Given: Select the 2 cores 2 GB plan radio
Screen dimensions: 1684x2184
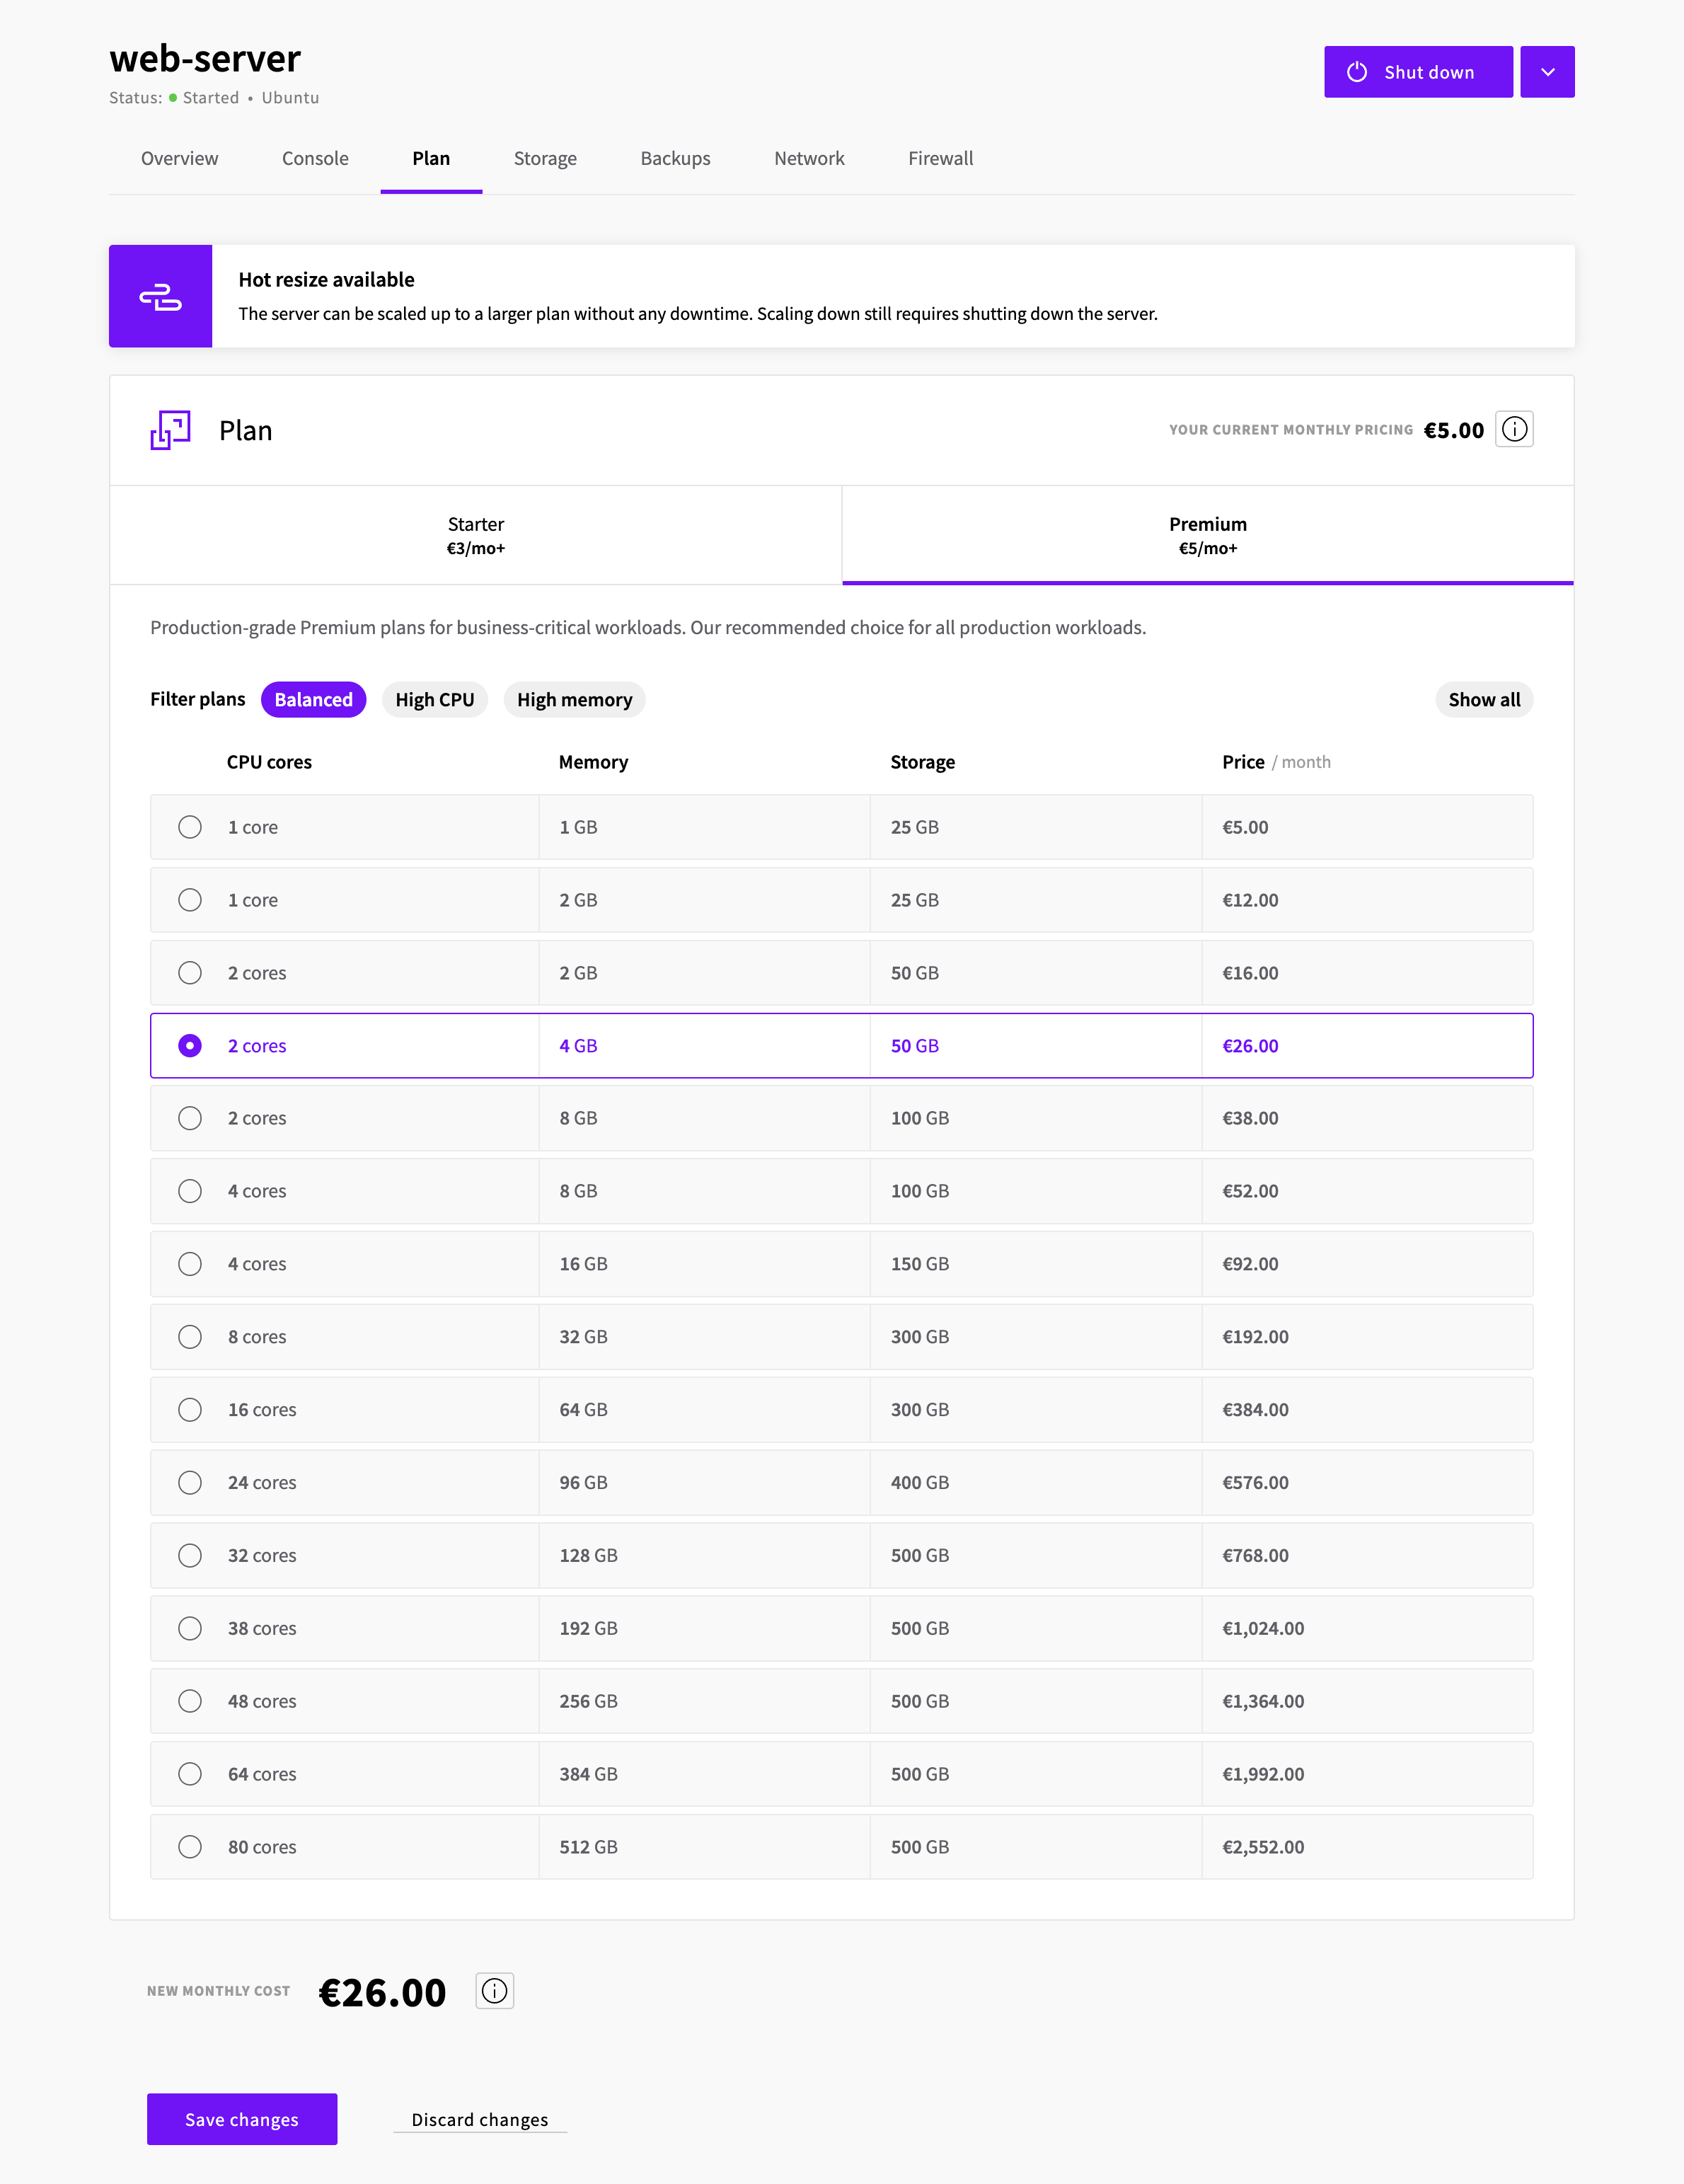Looking at the screenshot, I should 190,973.
